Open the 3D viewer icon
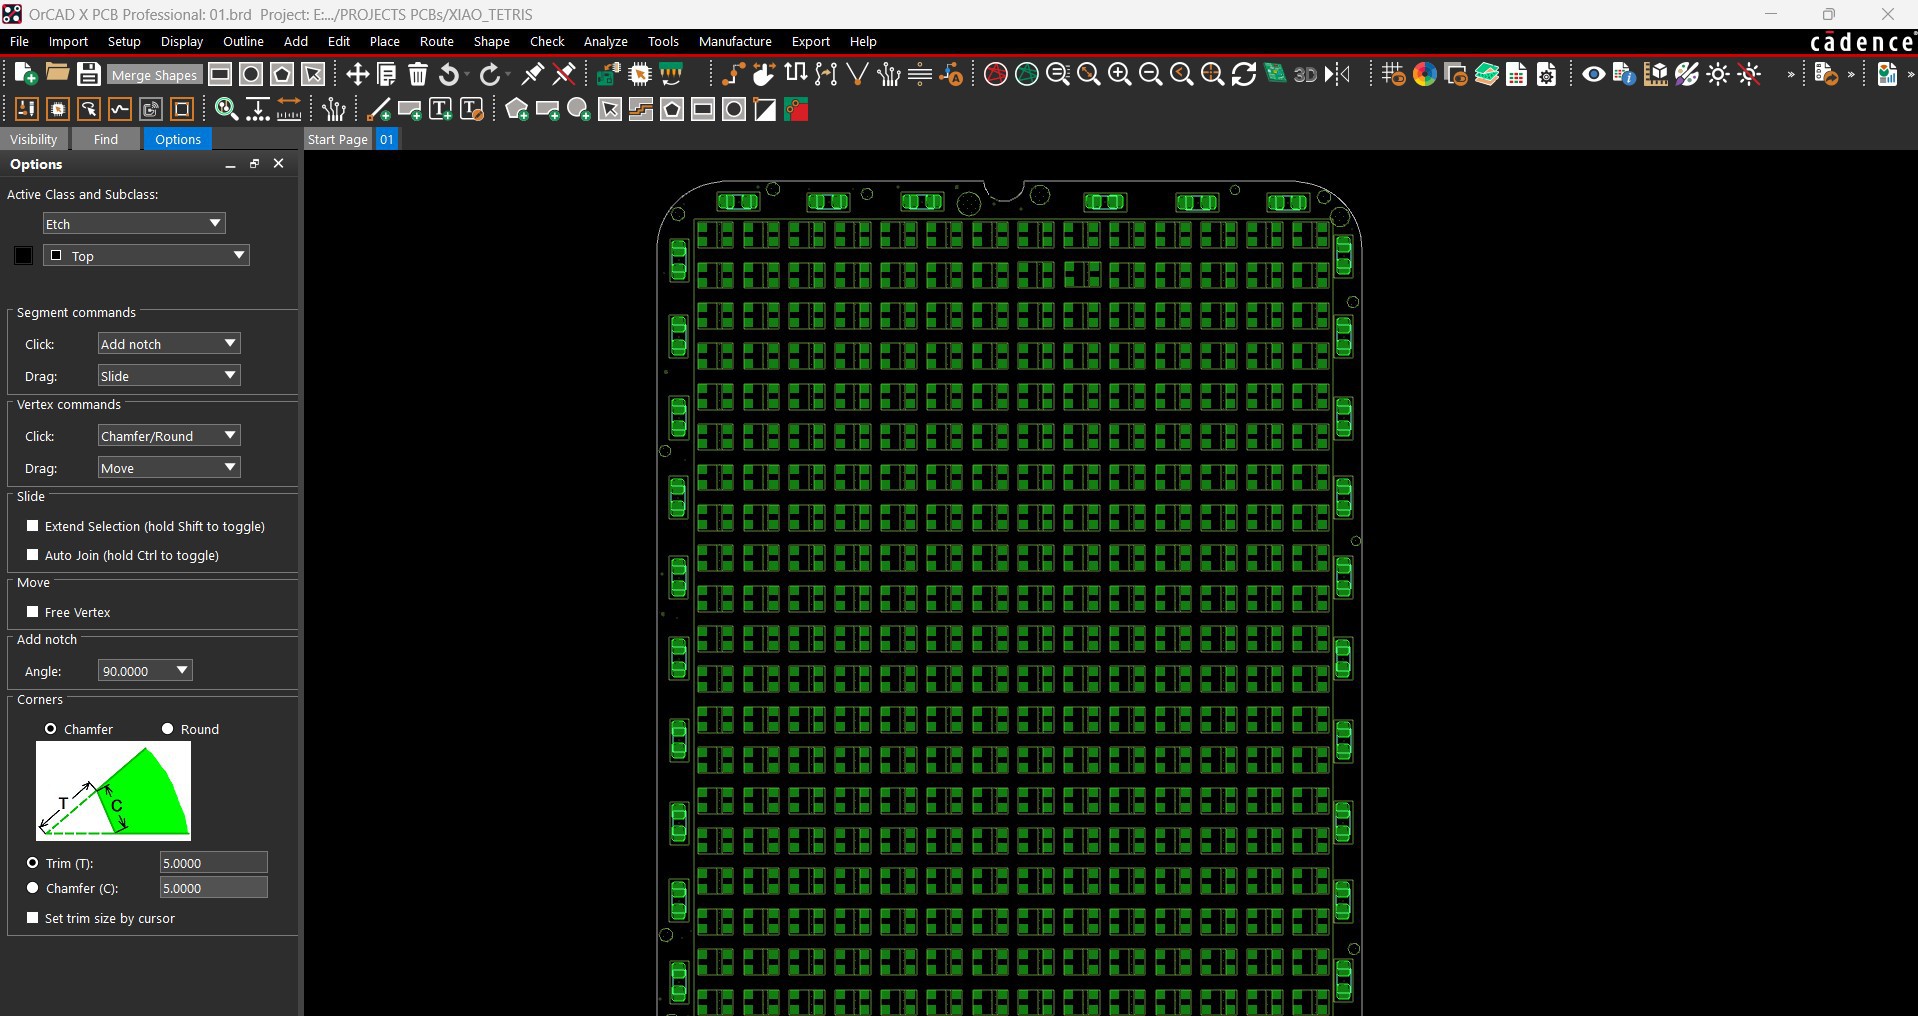 [x=1305, y=74]
